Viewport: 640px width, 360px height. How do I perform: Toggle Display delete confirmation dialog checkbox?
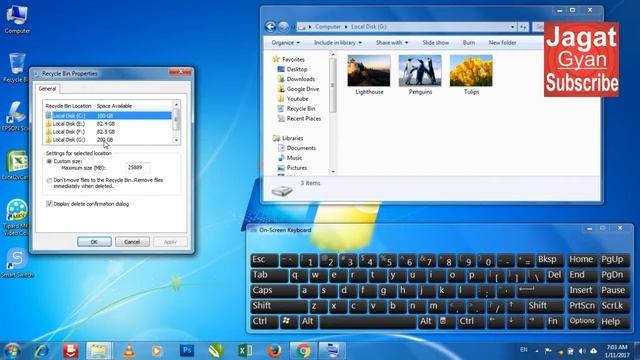[x=49, y=204]
